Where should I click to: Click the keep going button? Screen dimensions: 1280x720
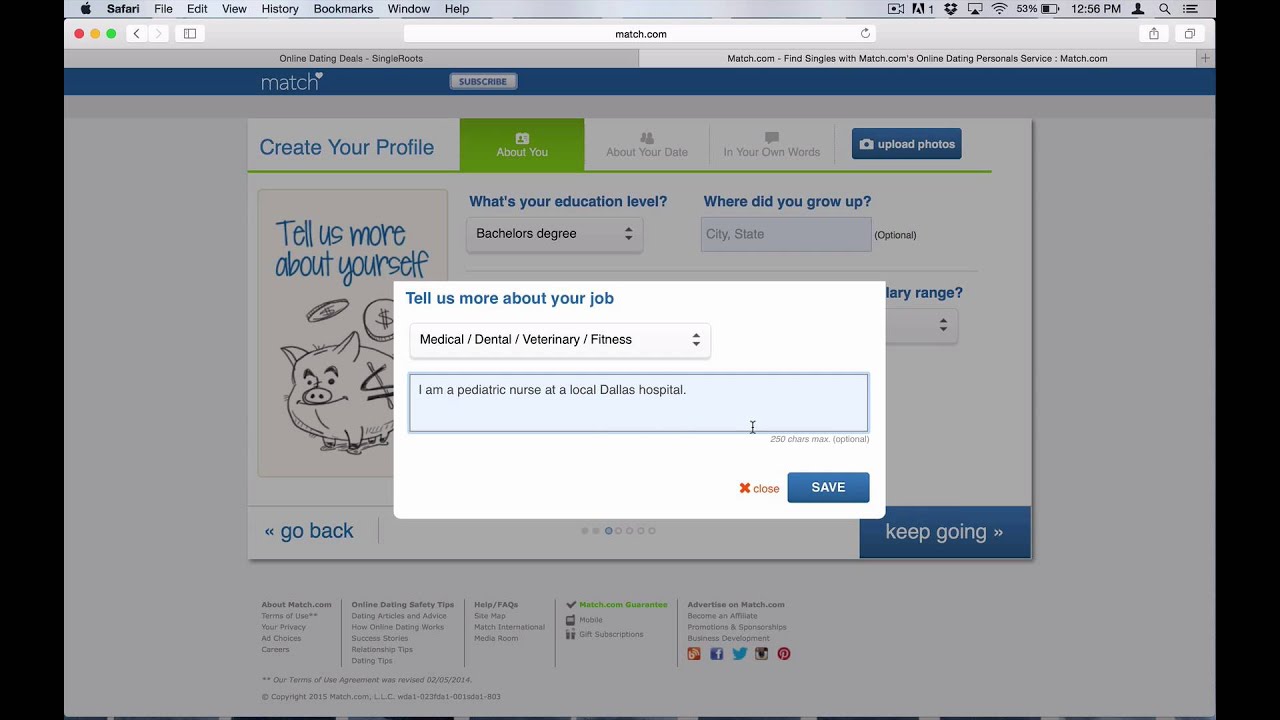pyautogui.click(x=945, y=532)
